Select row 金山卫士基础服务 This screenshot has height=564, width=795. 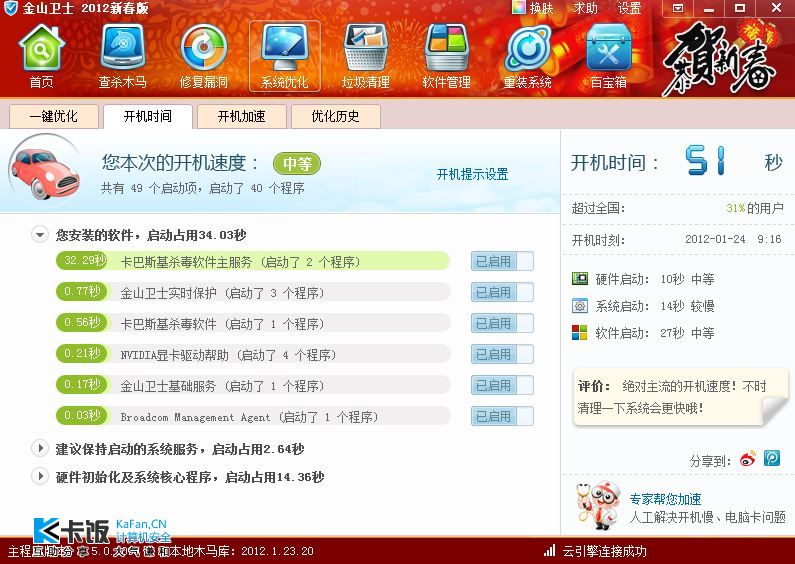point(252,385)
